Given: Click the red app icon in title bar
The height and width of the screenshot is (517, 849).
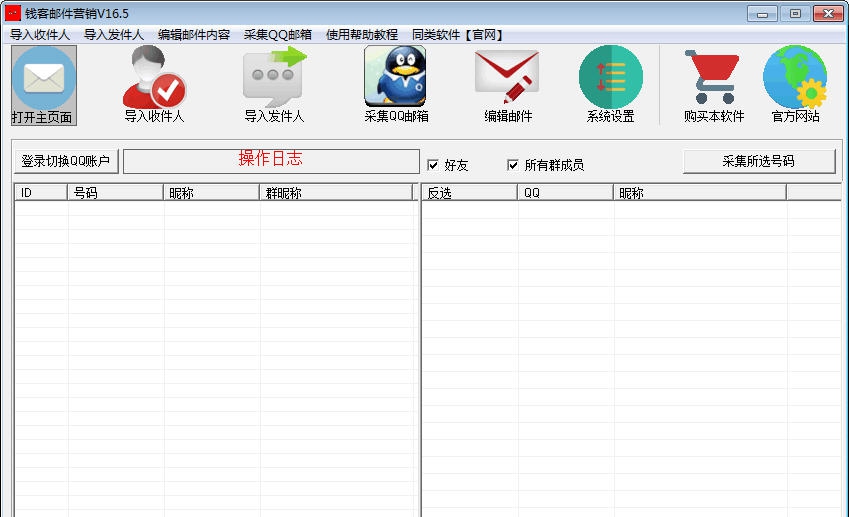Looking at the screenshot, I should tap(12, 13).
